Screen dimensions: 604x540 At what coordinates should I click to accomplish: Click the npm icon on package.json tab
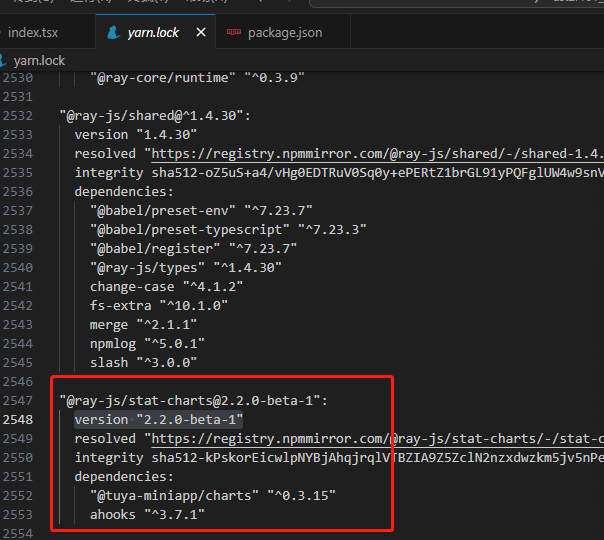[234, 32]
